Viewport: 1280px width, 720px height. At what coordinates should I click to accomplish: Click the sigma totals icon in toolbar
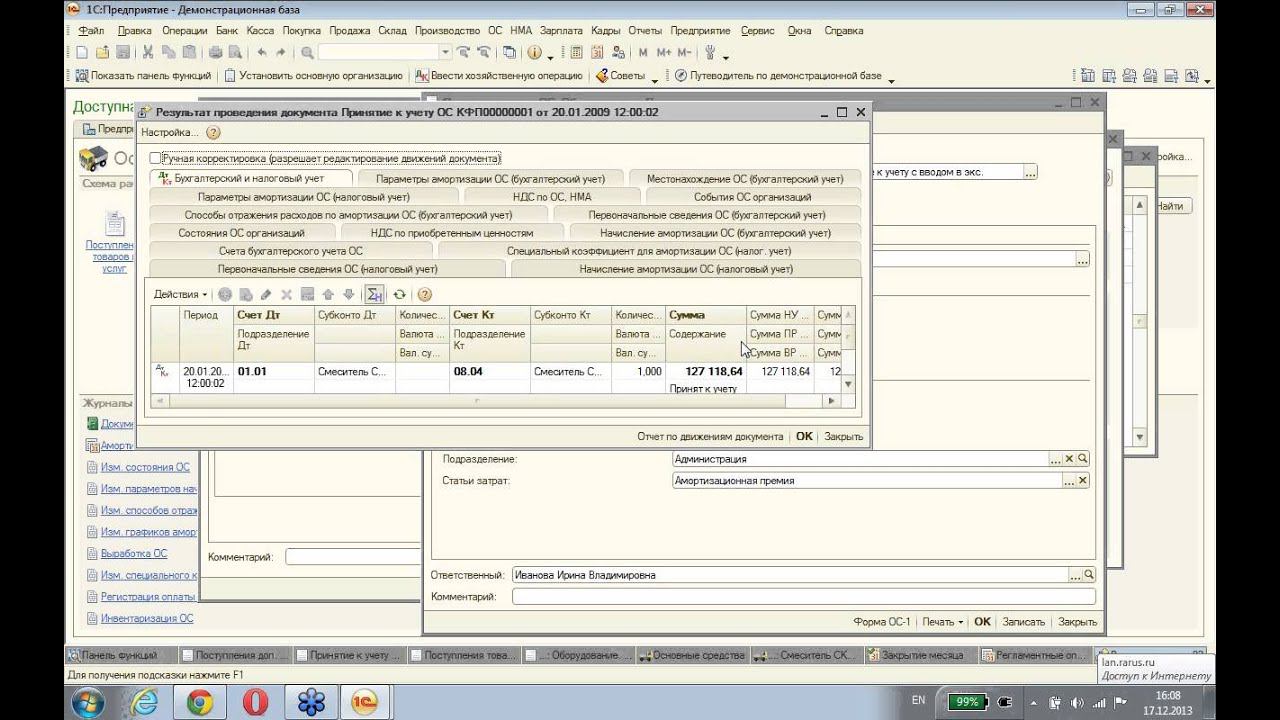click(x=375, y=295)
